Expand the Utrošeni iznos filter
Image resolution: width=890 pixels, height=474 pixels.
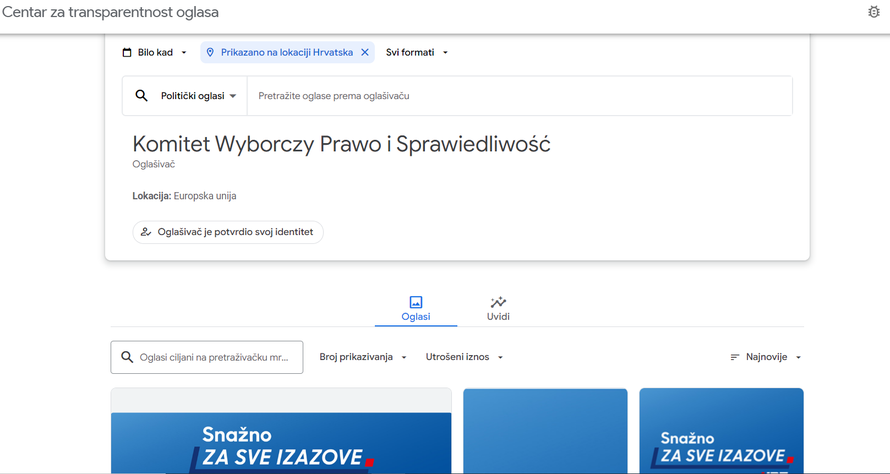pos(464,357)
